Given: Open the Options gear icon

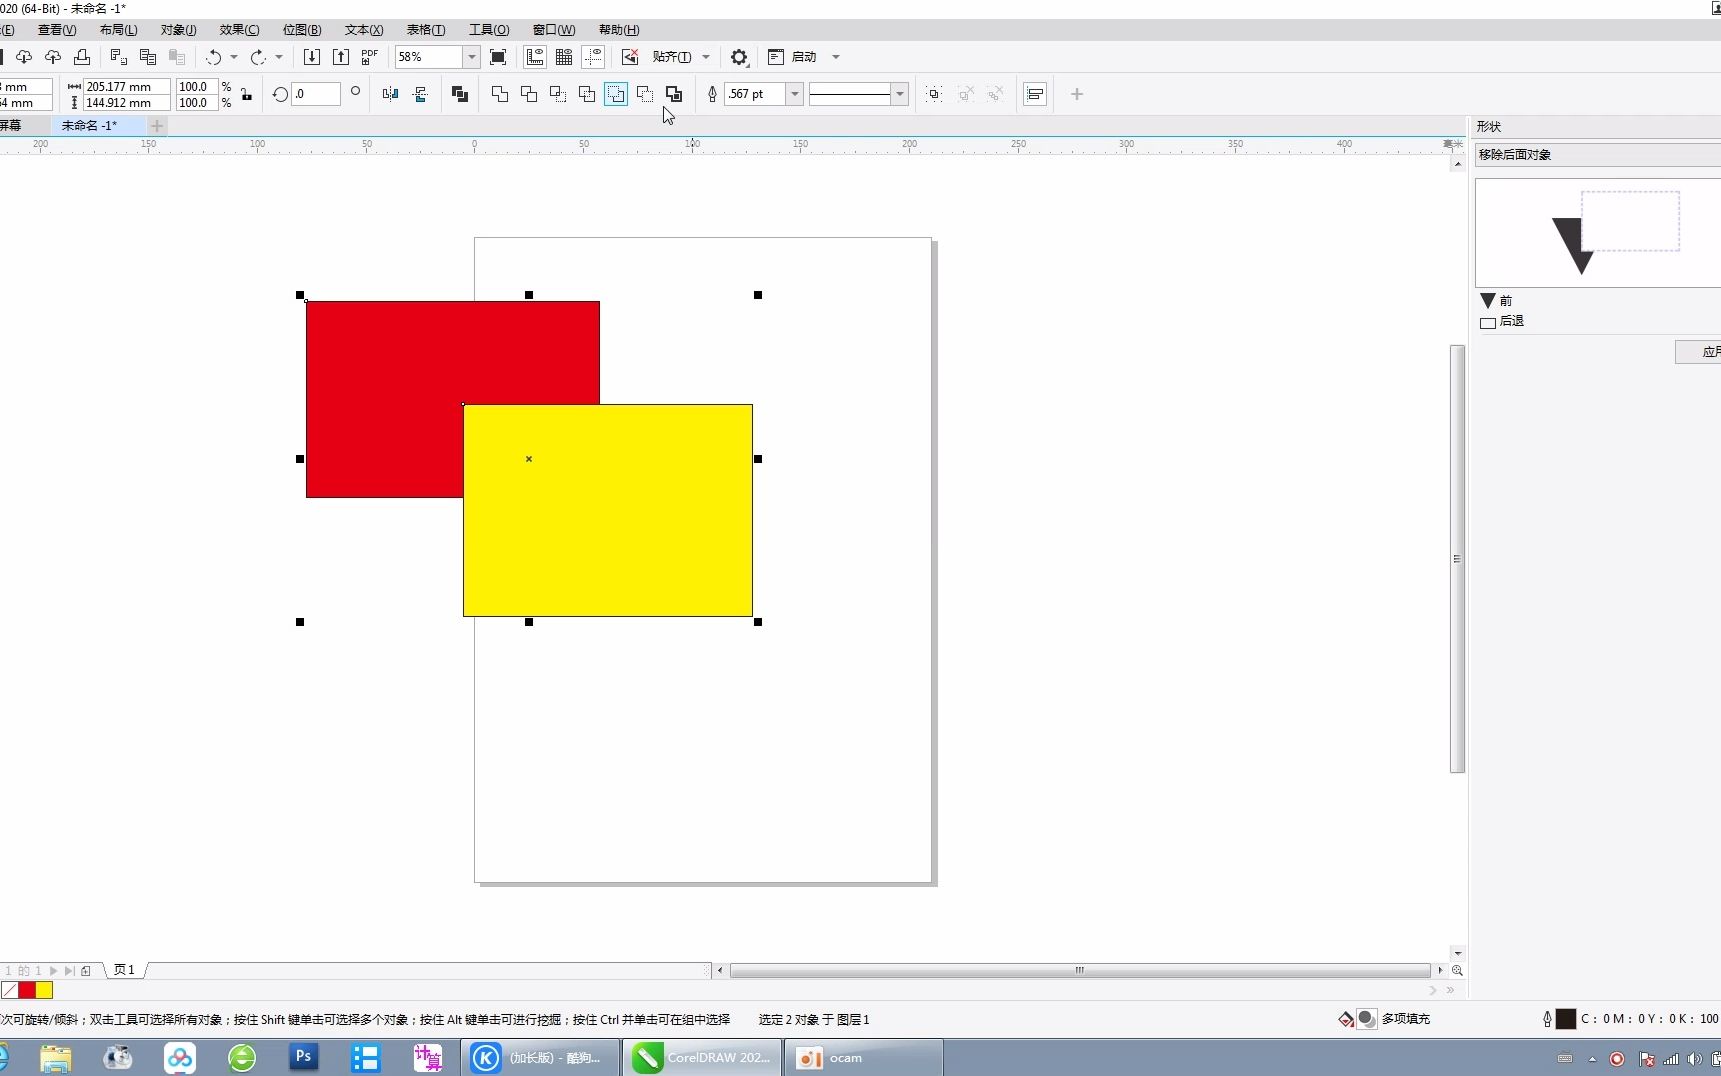Looking at the screenshot, I should click(x=739, y=57).
